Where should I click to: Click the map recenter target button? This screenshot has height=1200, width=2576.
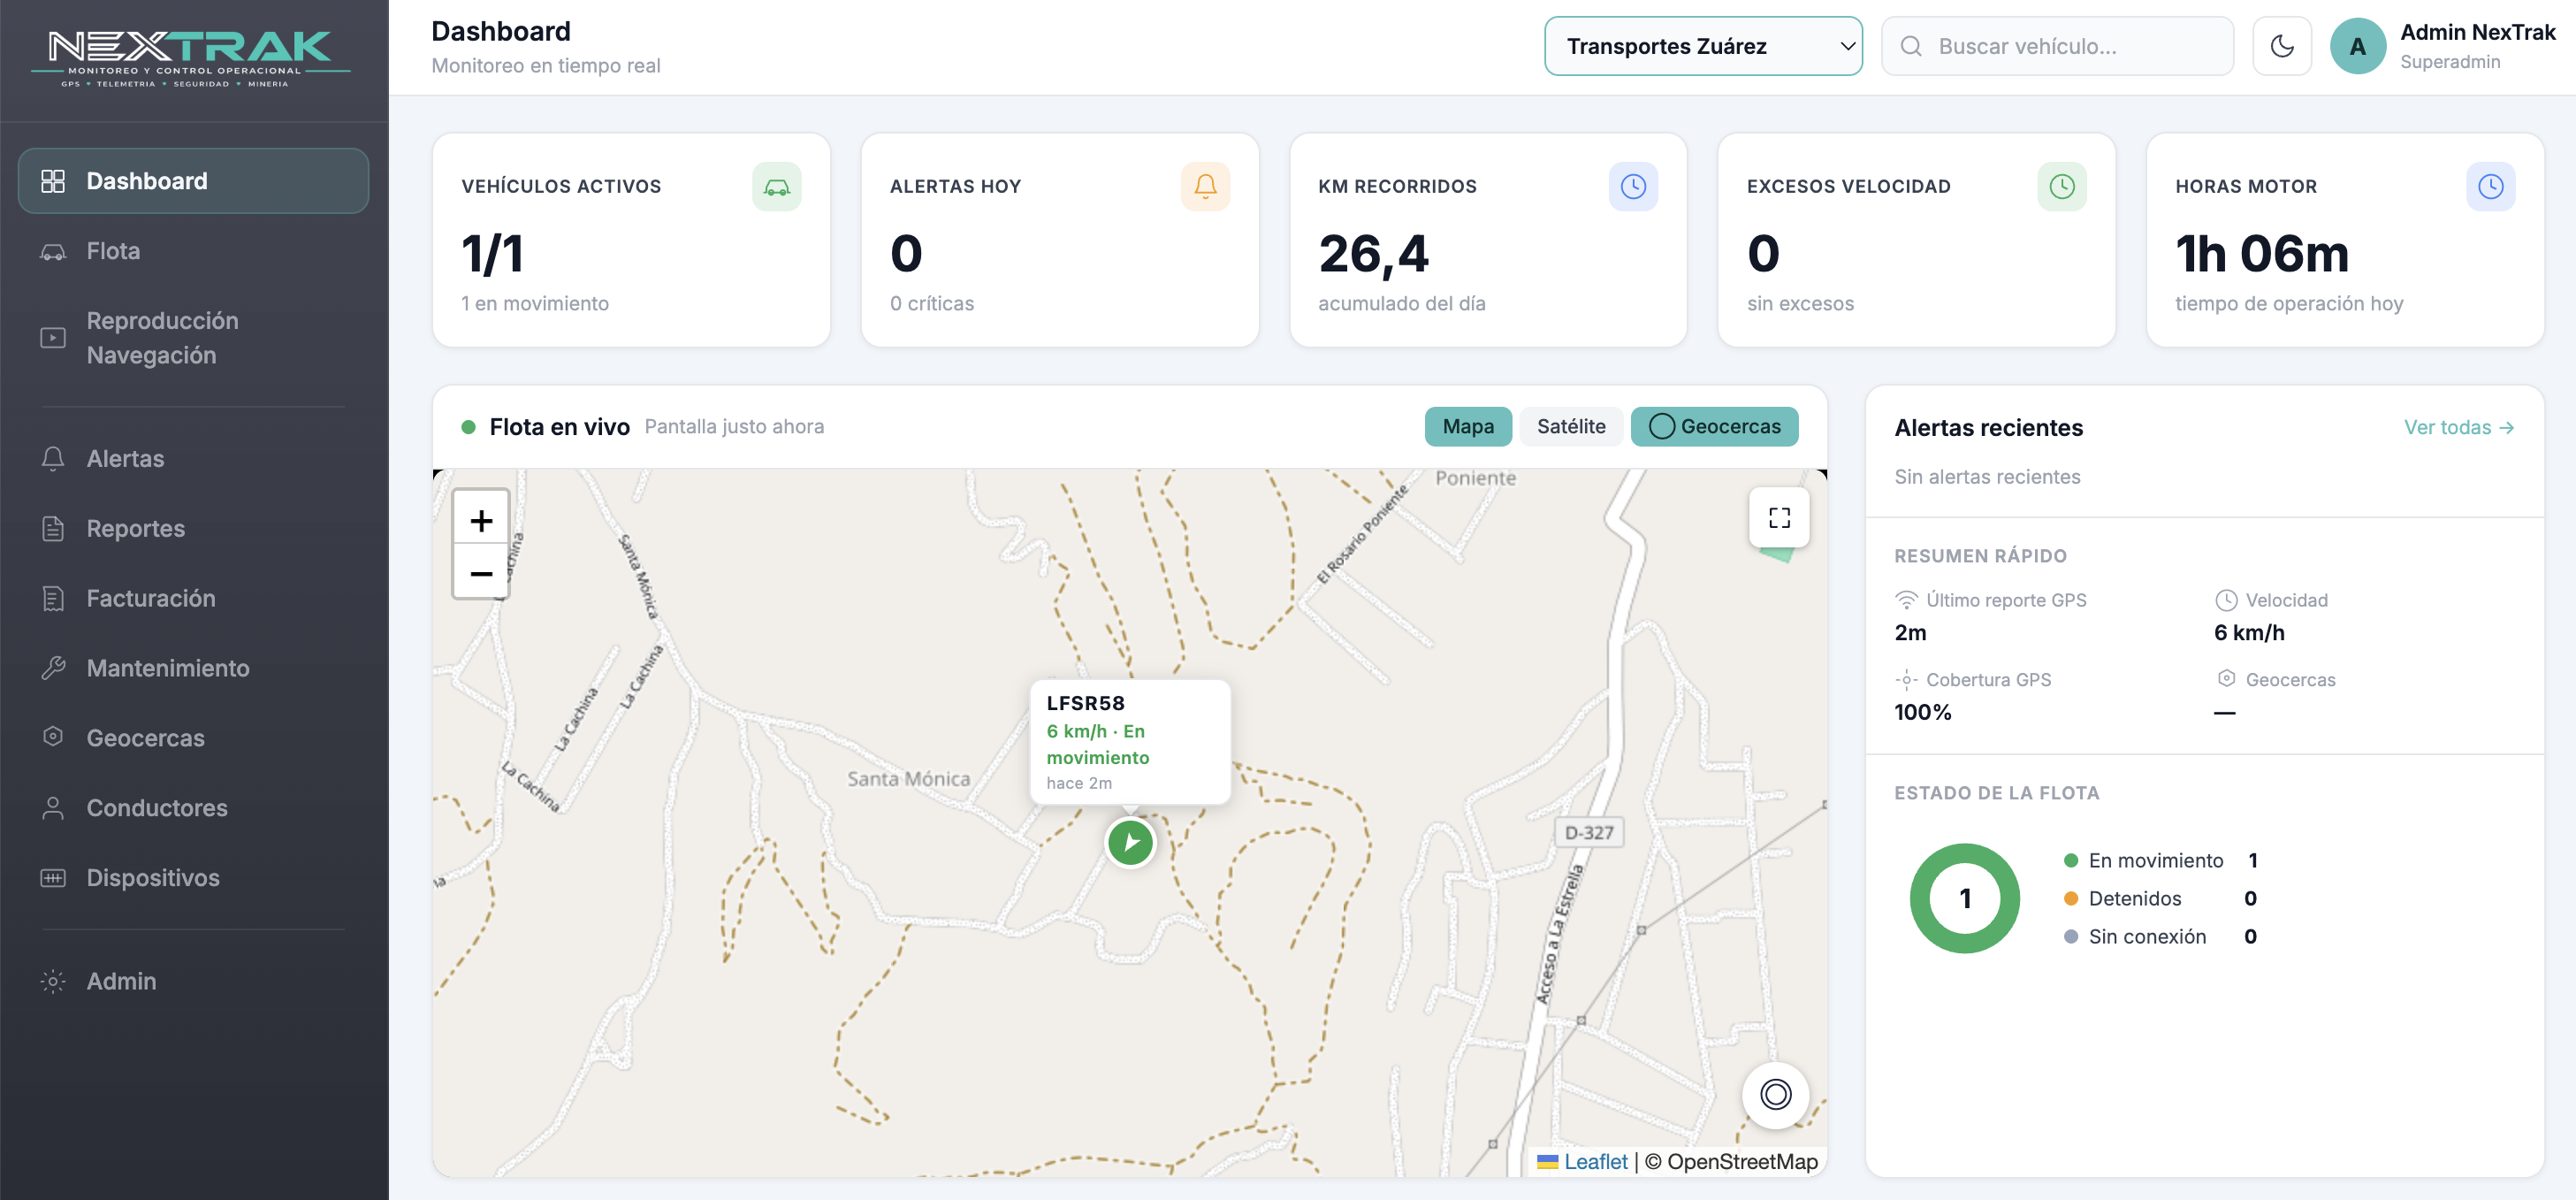click(1775, 1095)
